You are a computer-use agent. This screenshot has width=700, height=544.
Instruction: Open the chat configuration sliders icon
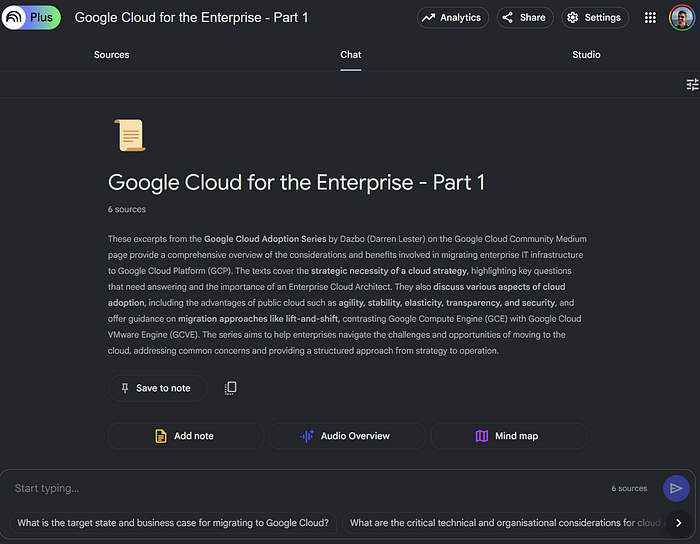pos(692,84)
